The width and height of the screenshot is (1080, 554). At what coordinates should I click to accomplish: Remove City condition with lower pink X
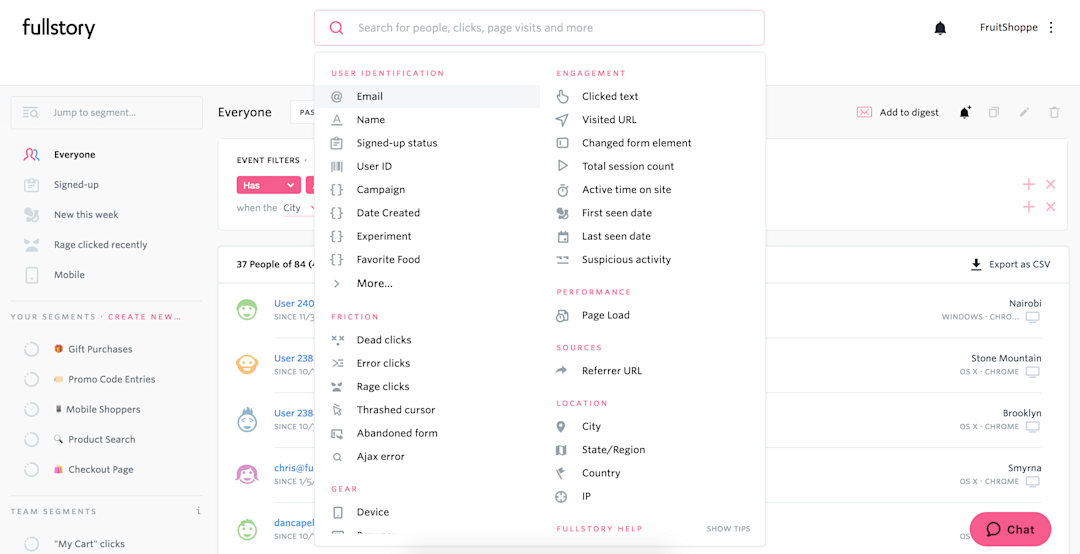1050,207
